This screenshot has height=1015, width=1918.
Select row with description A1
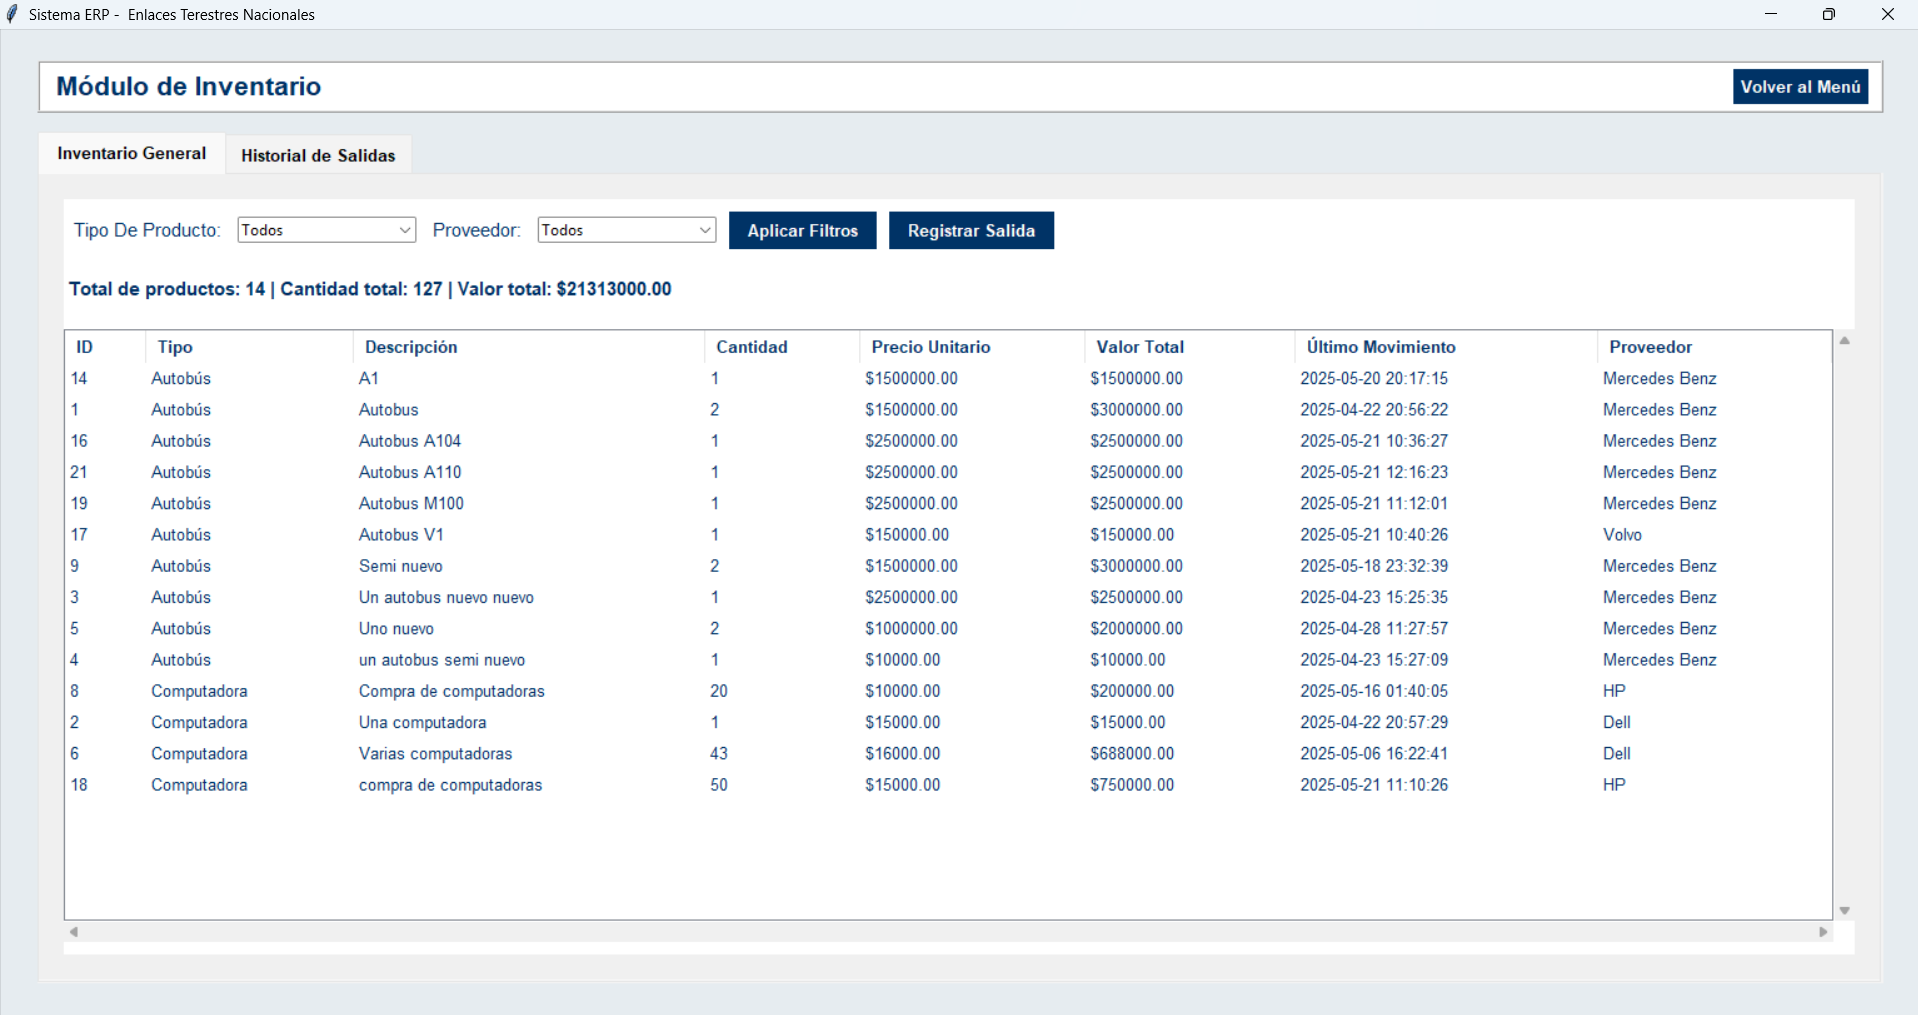coord(948,379)
